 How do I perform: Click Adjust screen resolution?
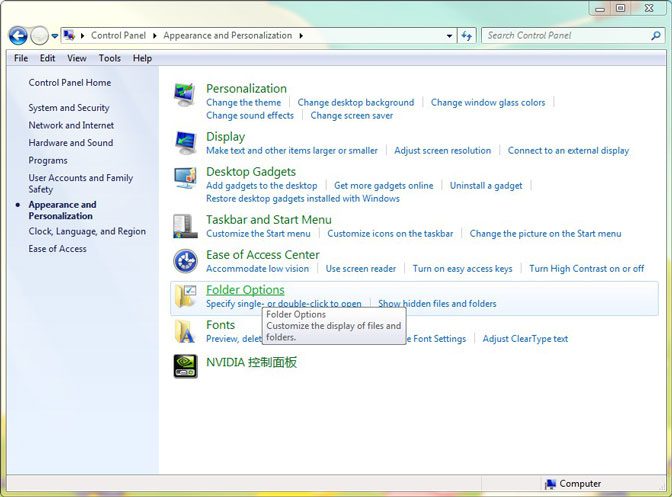443,151
